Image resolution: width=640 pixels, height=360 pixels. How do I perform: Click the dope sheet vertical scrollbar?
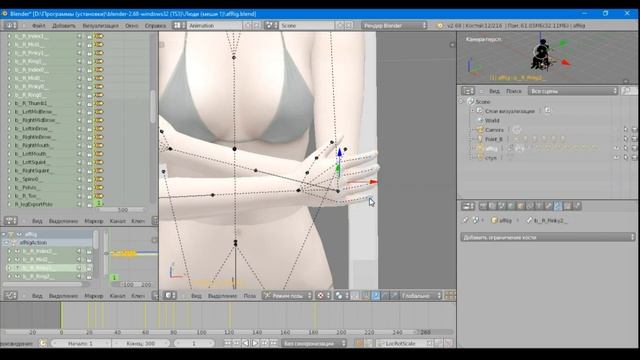[x=153, y=106]
